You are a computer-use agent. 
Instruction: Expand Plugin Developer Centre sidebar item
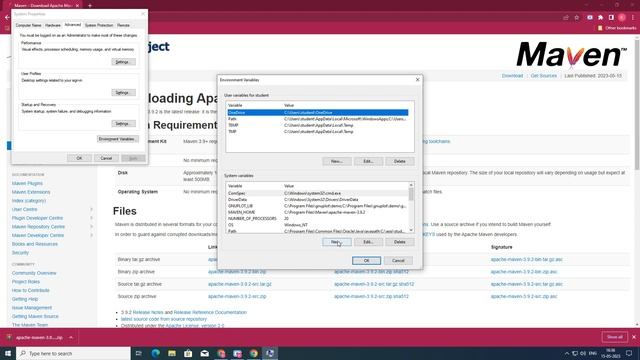click(91, 218)
